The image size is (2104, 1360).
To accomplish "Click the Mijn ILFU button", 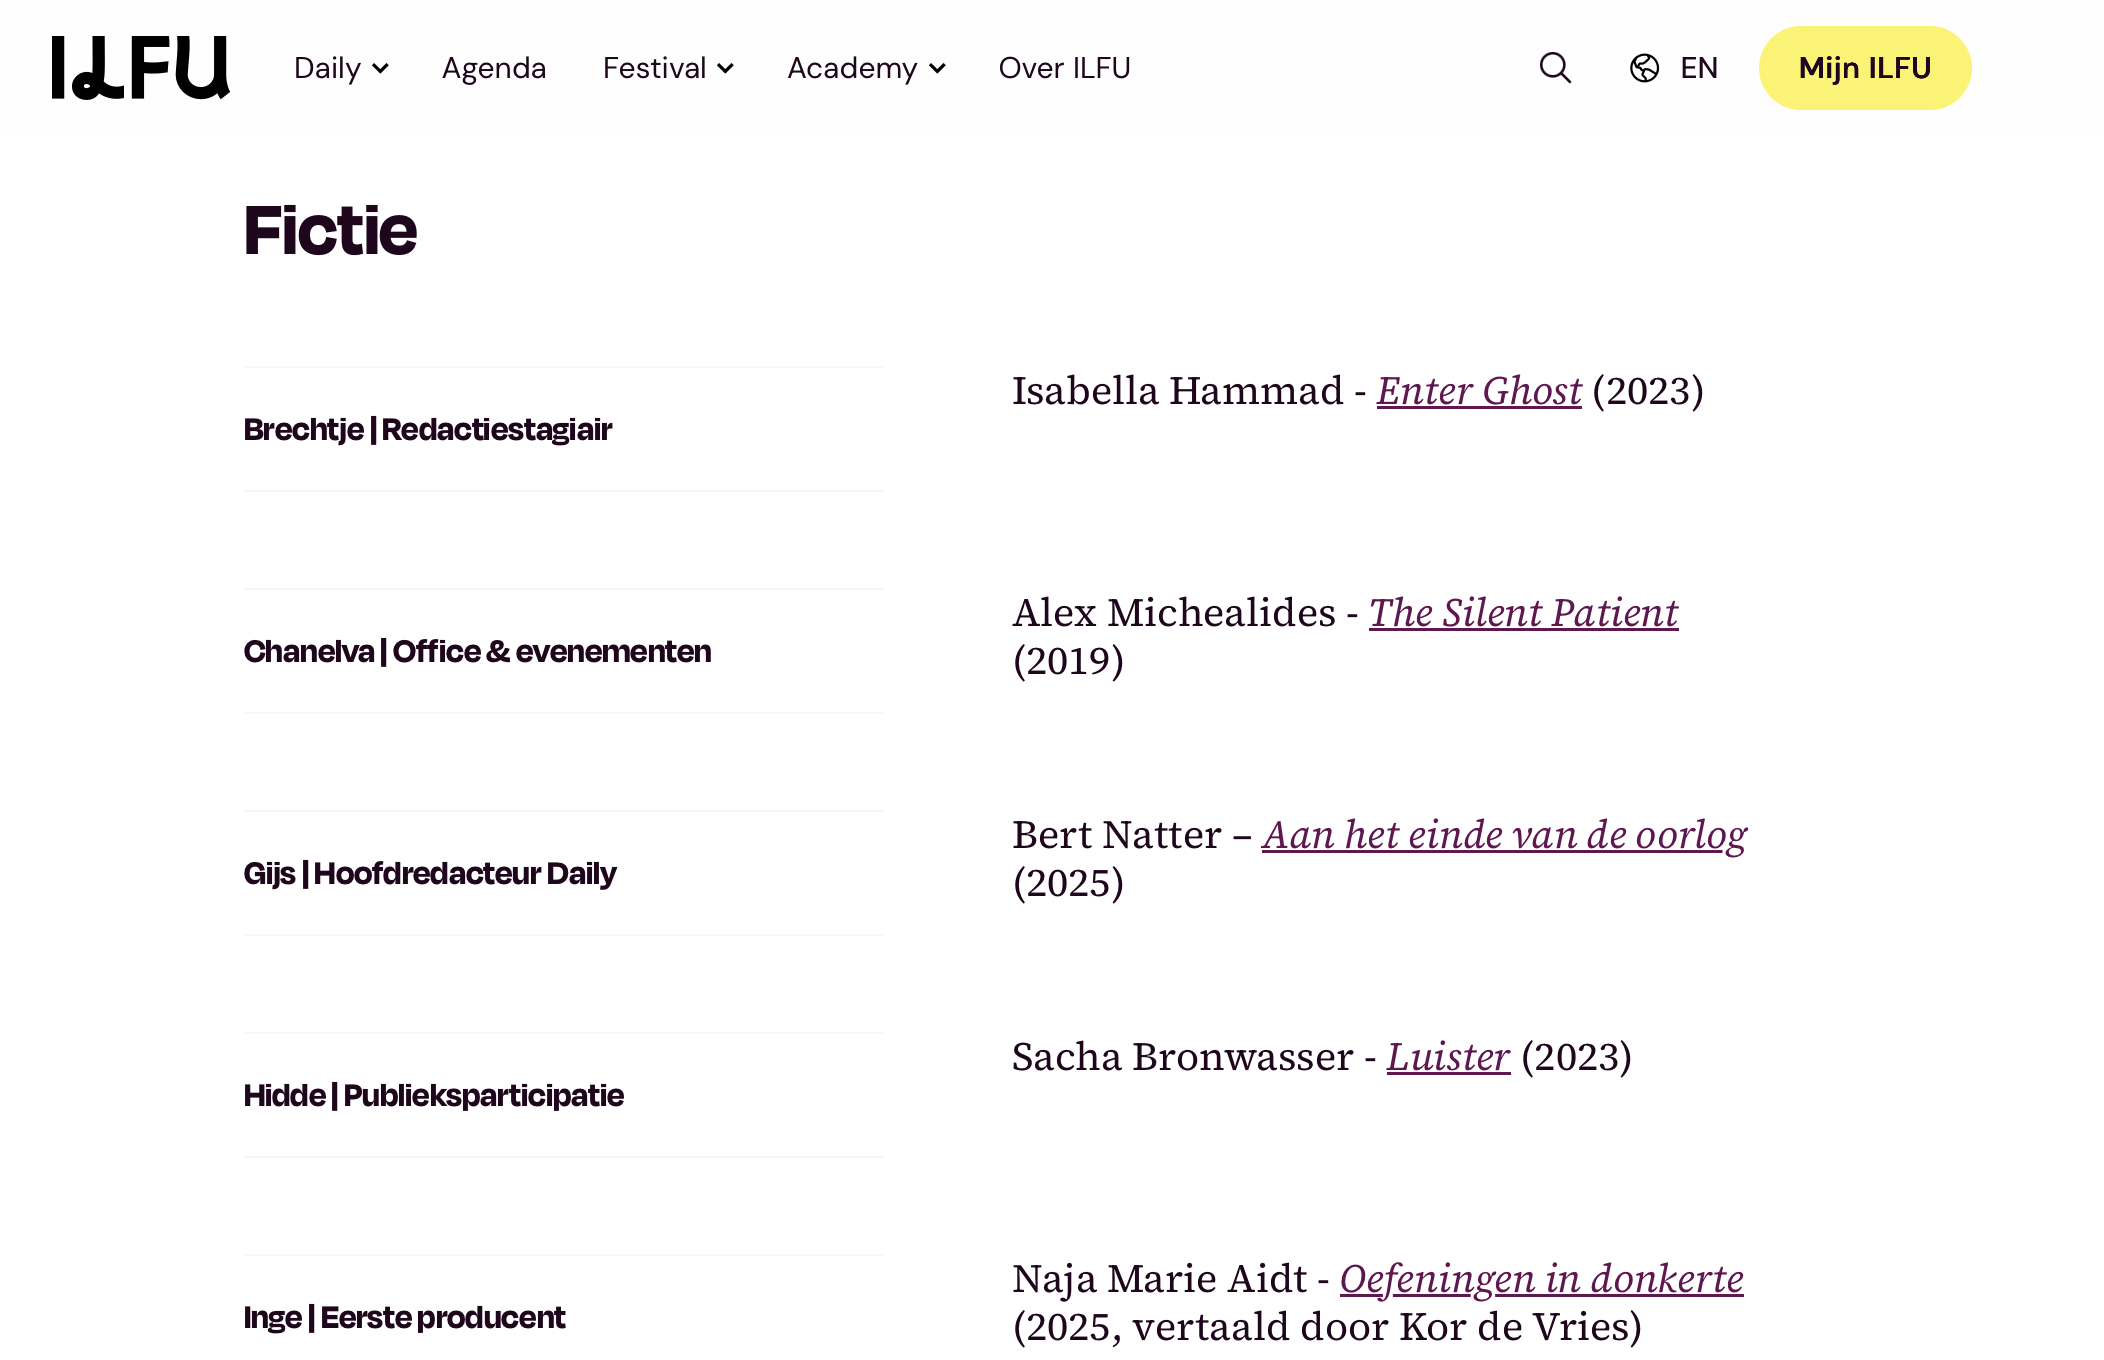I will pyautogui.click(x=1864, y=68).
